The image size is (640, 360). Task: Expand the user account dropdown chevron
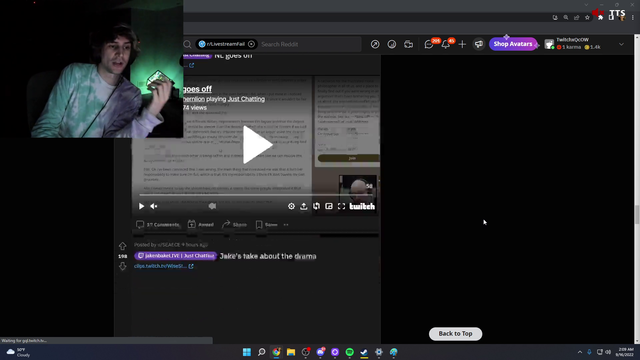click(621, 44)
